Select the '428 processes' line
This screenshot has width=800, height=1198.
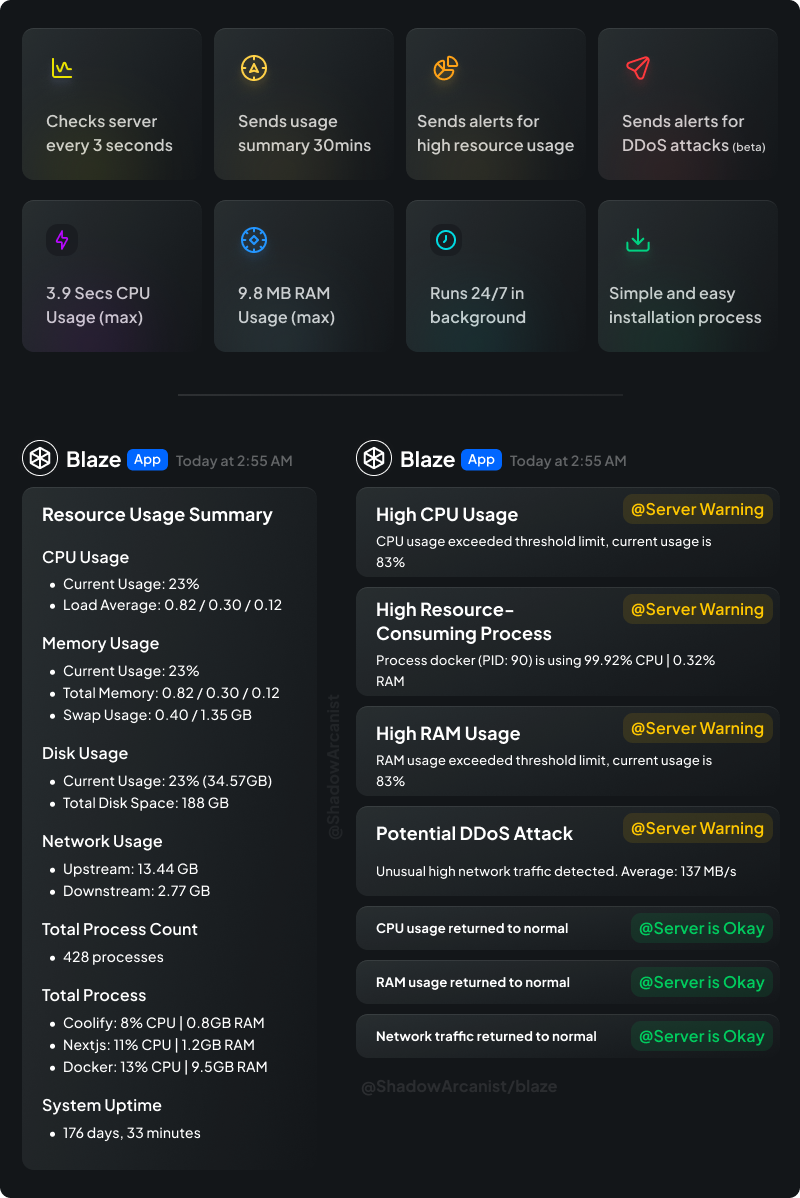click(113, 957)
